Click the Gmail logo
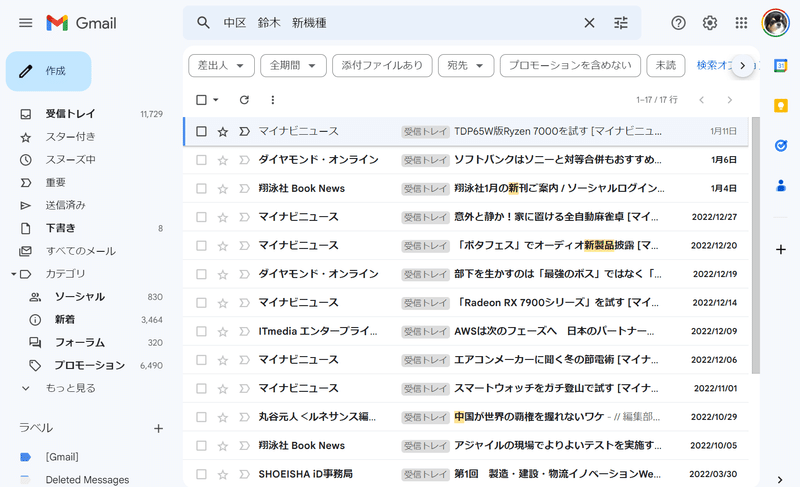800x487 pixels. 81,23
